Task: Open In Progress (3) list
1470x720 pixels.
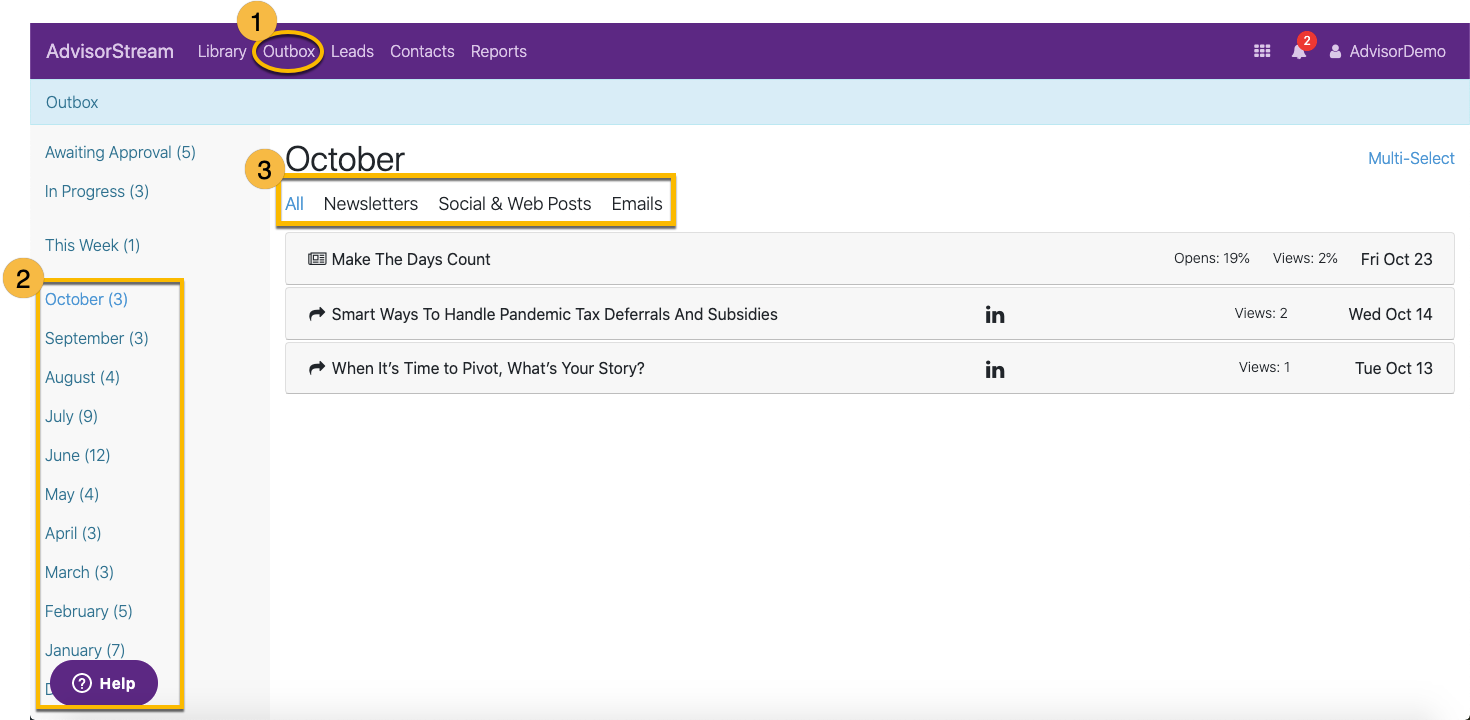Action: pyautogui.click(x=97, y=191)
